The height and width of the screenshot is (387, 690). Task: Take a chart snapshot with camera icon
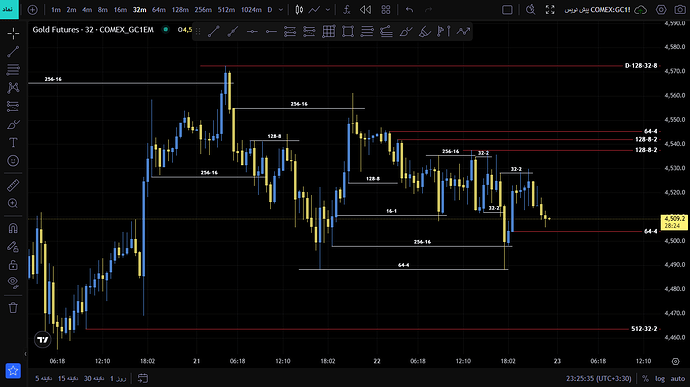pyautogui.click(x=680, y=10)
